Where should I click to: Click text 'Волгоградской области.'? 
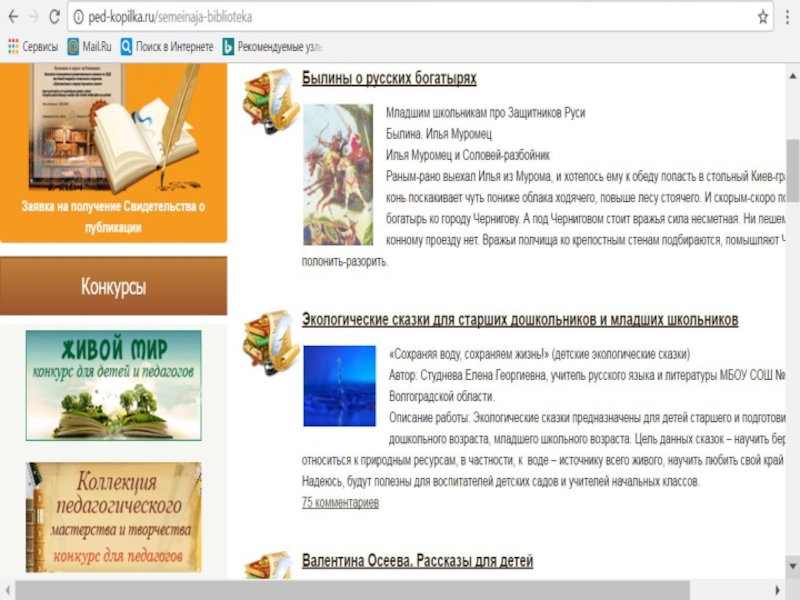441,396
